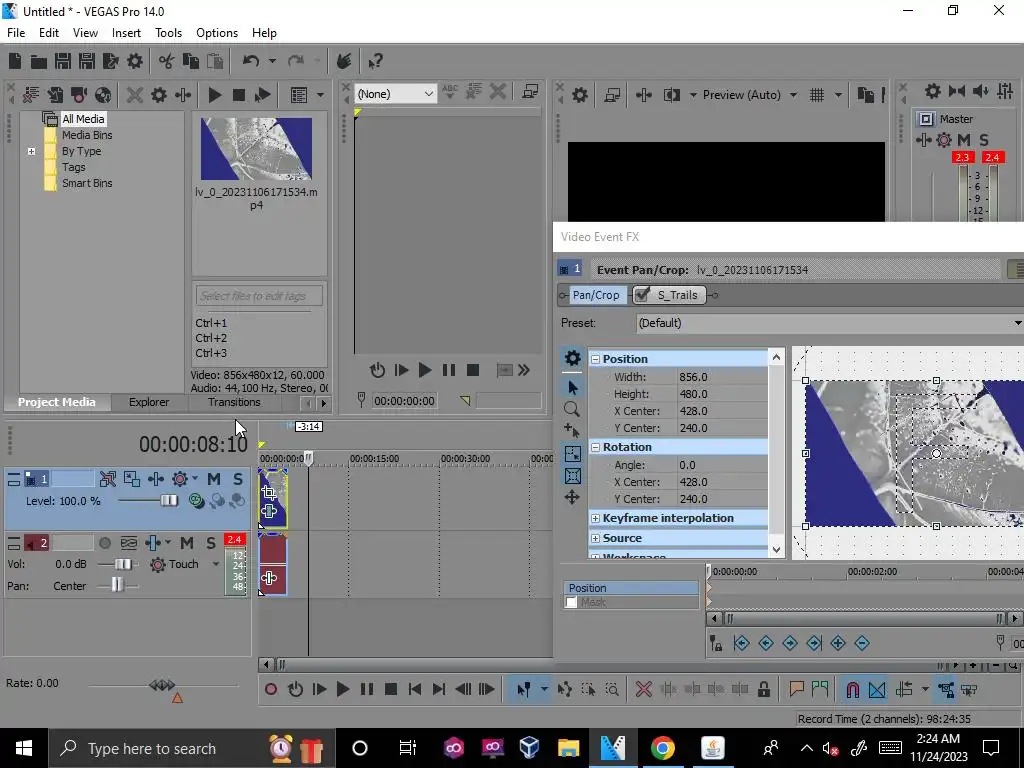Click audio track Pan slider handle
Viewport: 1024px width, 768px height.
click(116, 585)
